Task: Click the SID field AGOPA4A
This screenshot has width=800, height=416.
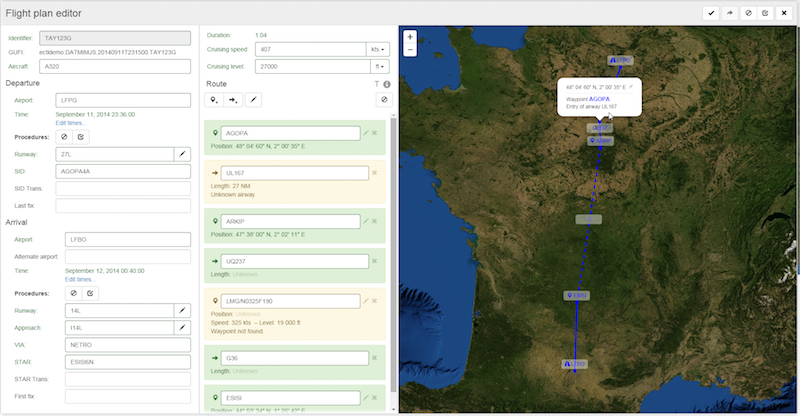Action: click(123, 172)
